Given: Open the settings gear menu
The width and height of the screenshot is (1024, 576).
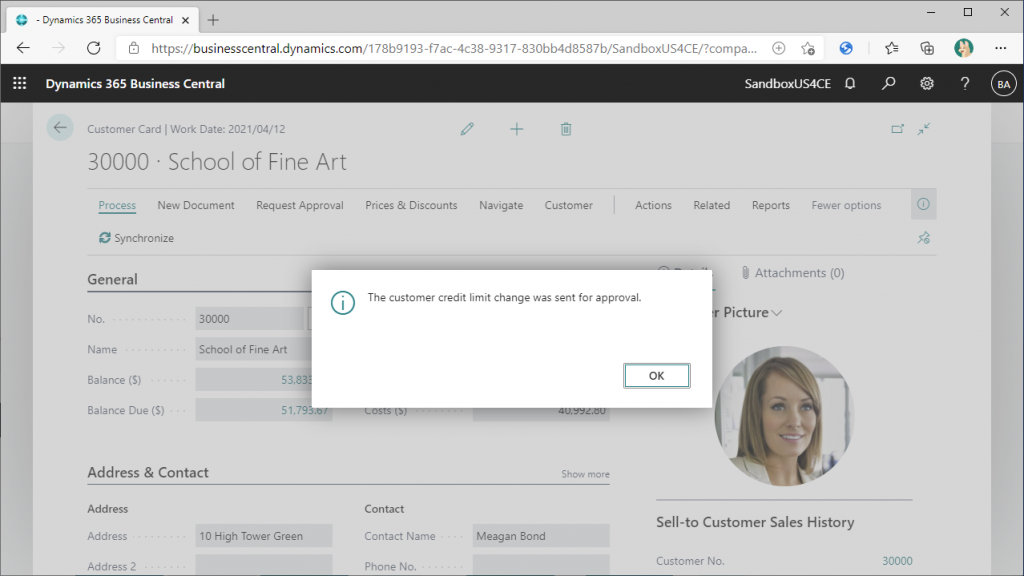Looking at the screenshot, I should (x=927, y=84).
